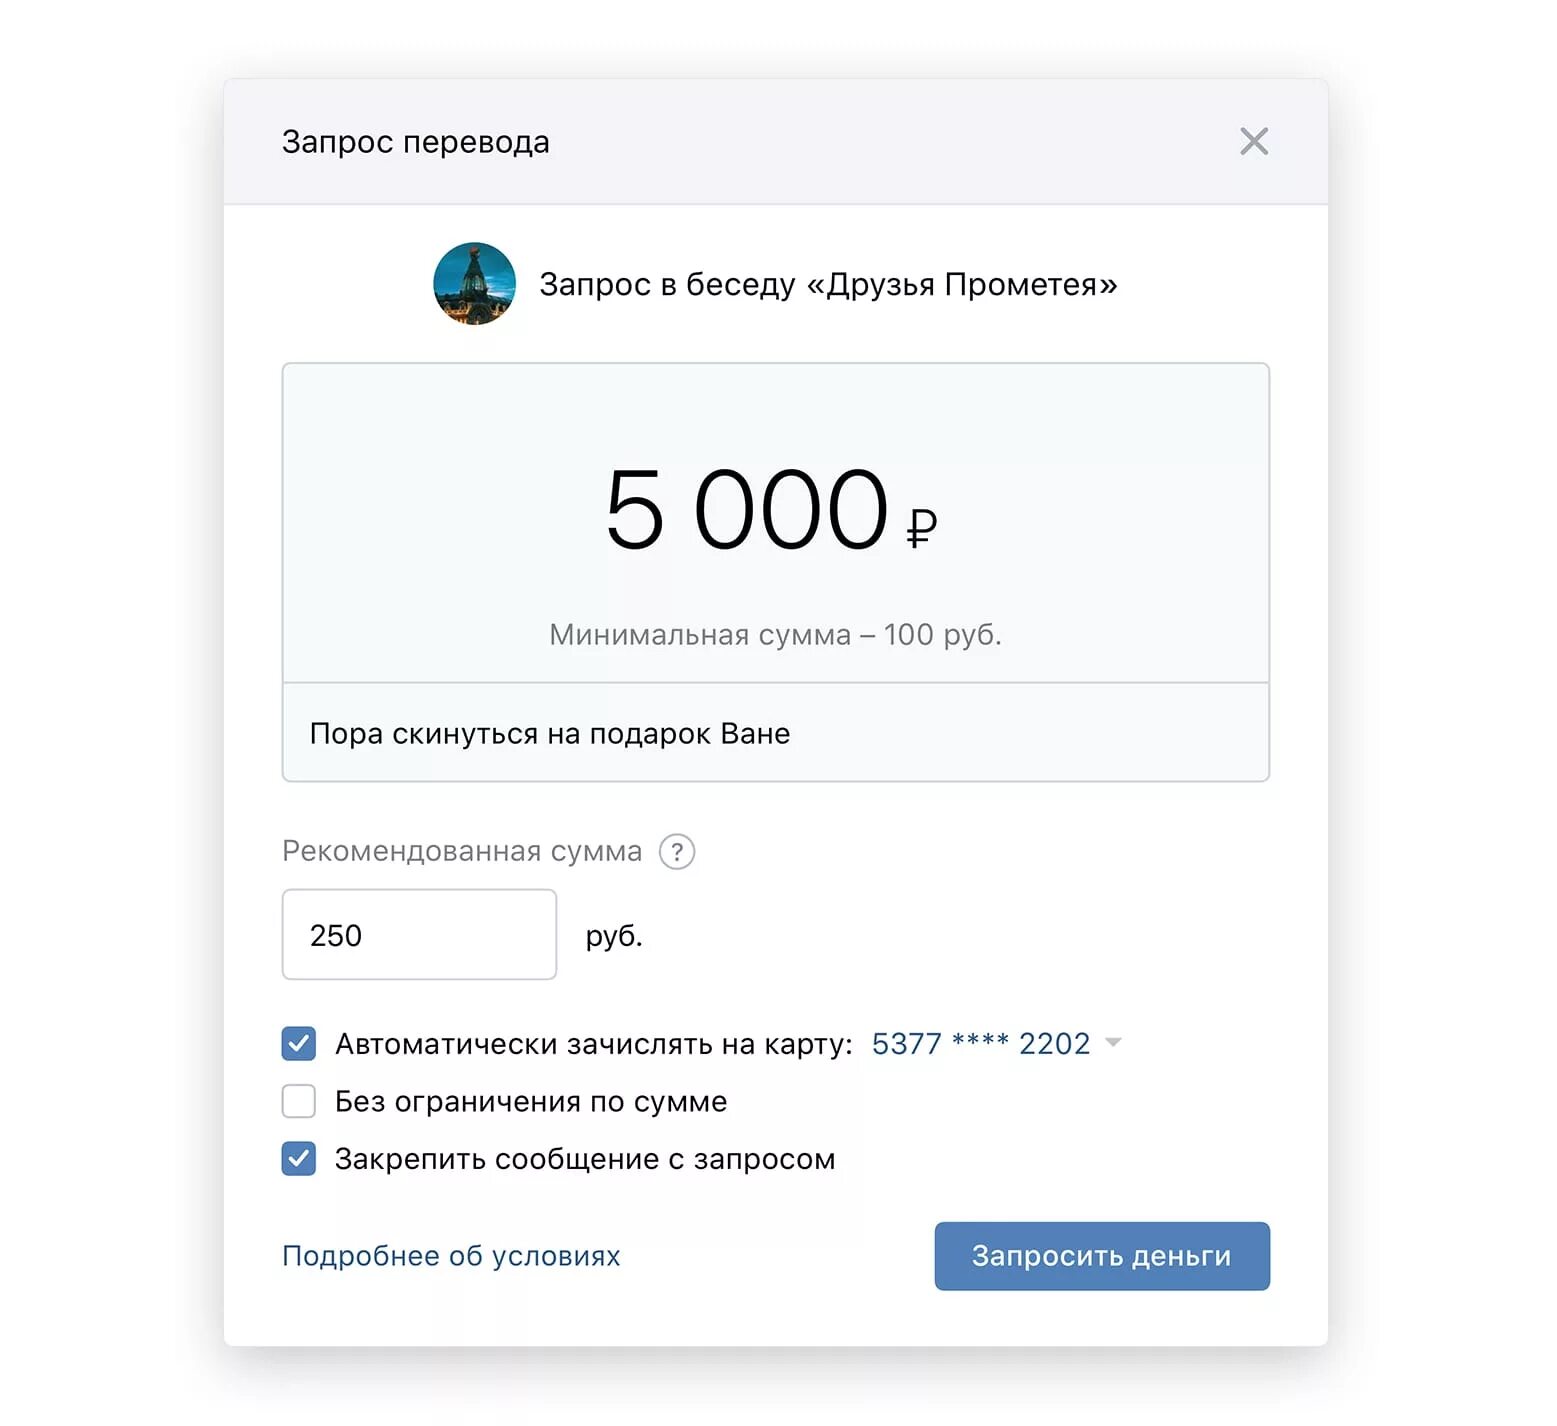The image size is (1557, 1426).
Task: Expand the card selection dropdown arrow
Action: pyautogui.click(x=1113, y=1043)
